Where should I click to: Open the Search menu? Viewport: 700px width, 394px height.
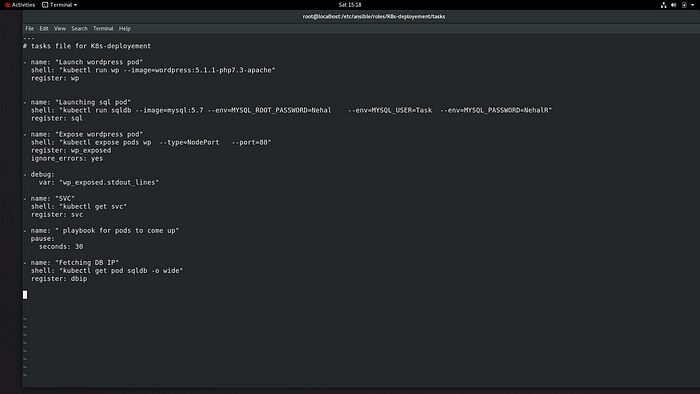(x=79, y=29)
